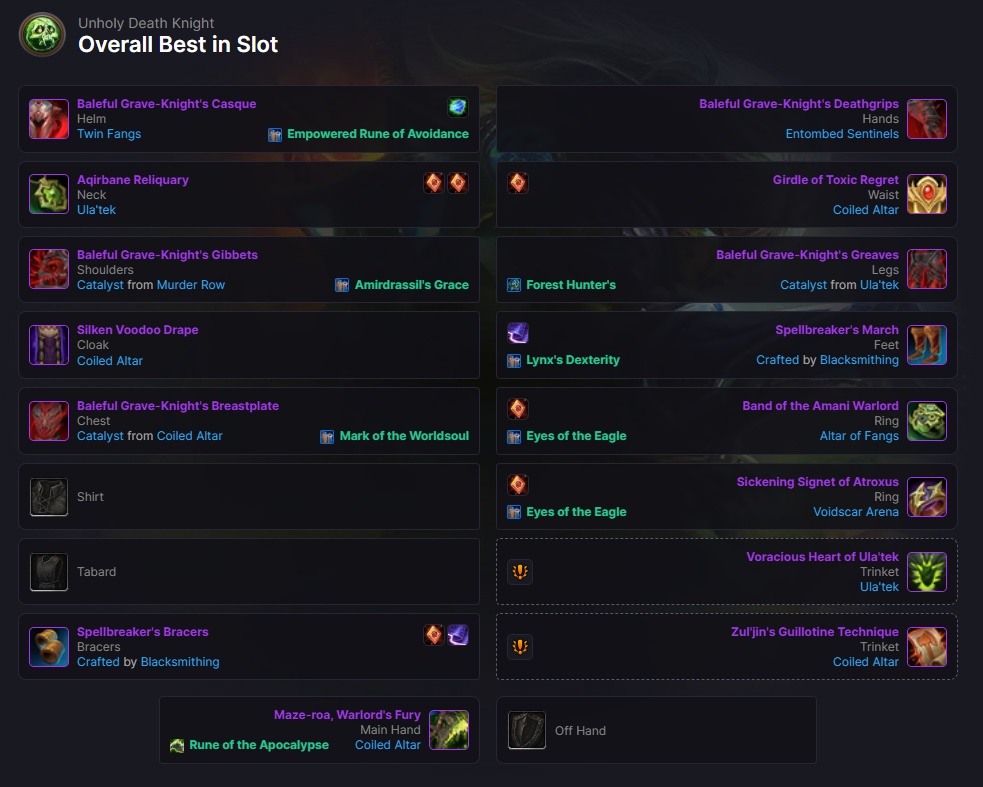Open the Empowered Rune of Avoidance enchant link
The image size is (983, 787).
378,134
